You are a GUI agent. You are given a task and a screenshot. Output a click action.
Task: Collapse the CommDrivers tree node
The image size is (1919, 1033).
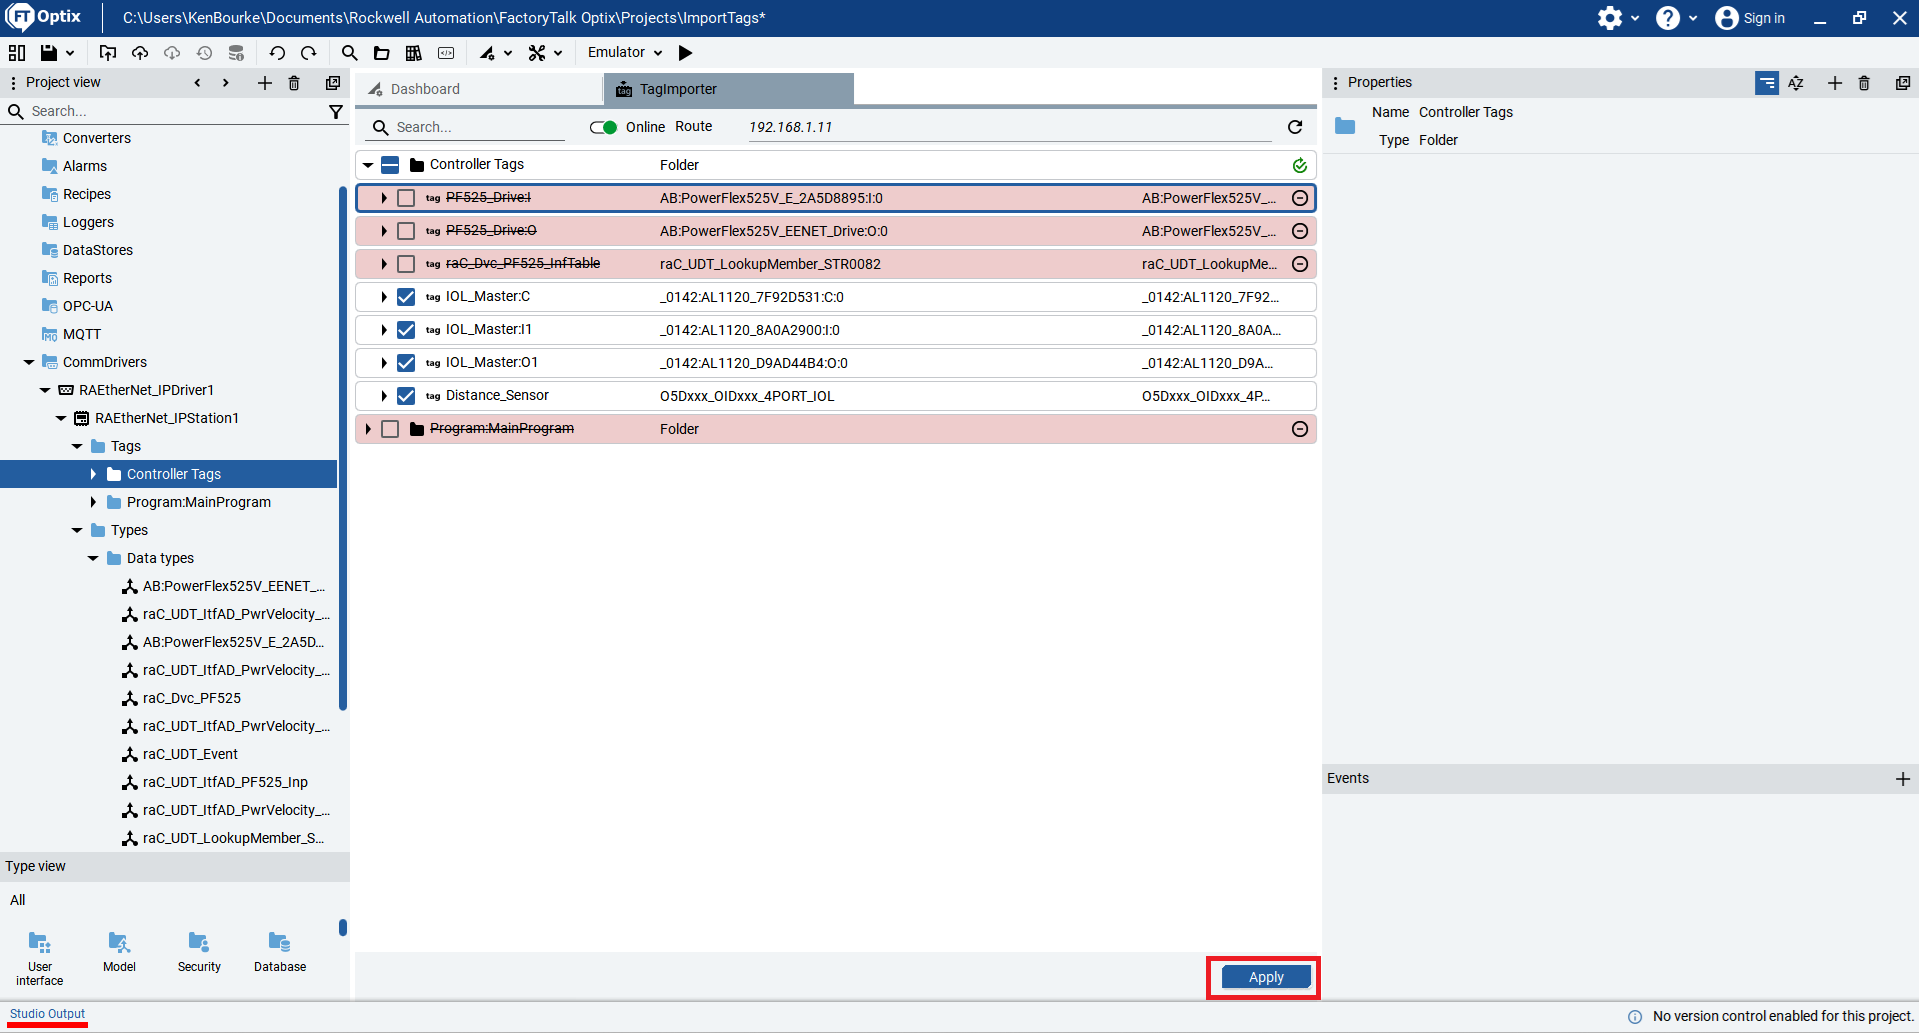click(x=29, y=362)
